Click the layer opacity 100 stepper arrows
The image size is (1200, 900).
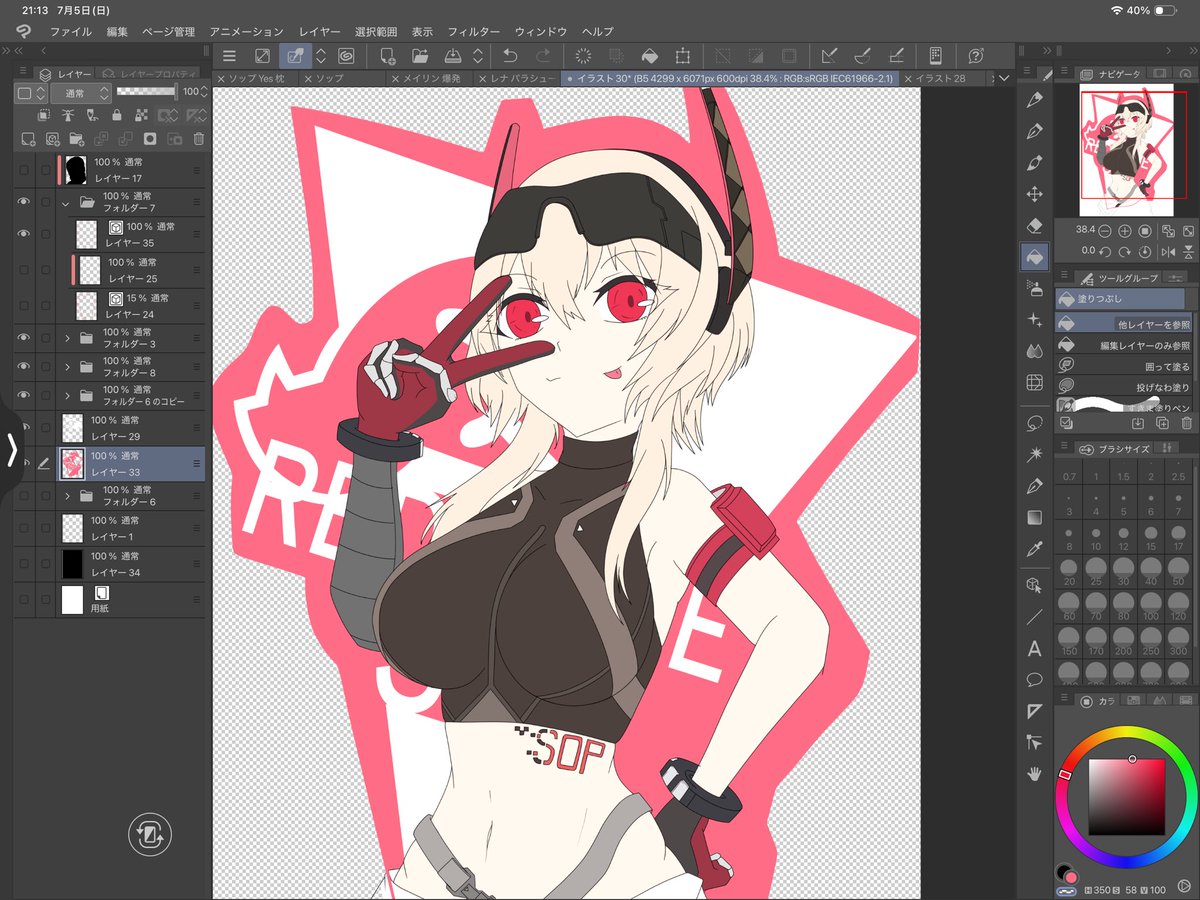[204, 92]
